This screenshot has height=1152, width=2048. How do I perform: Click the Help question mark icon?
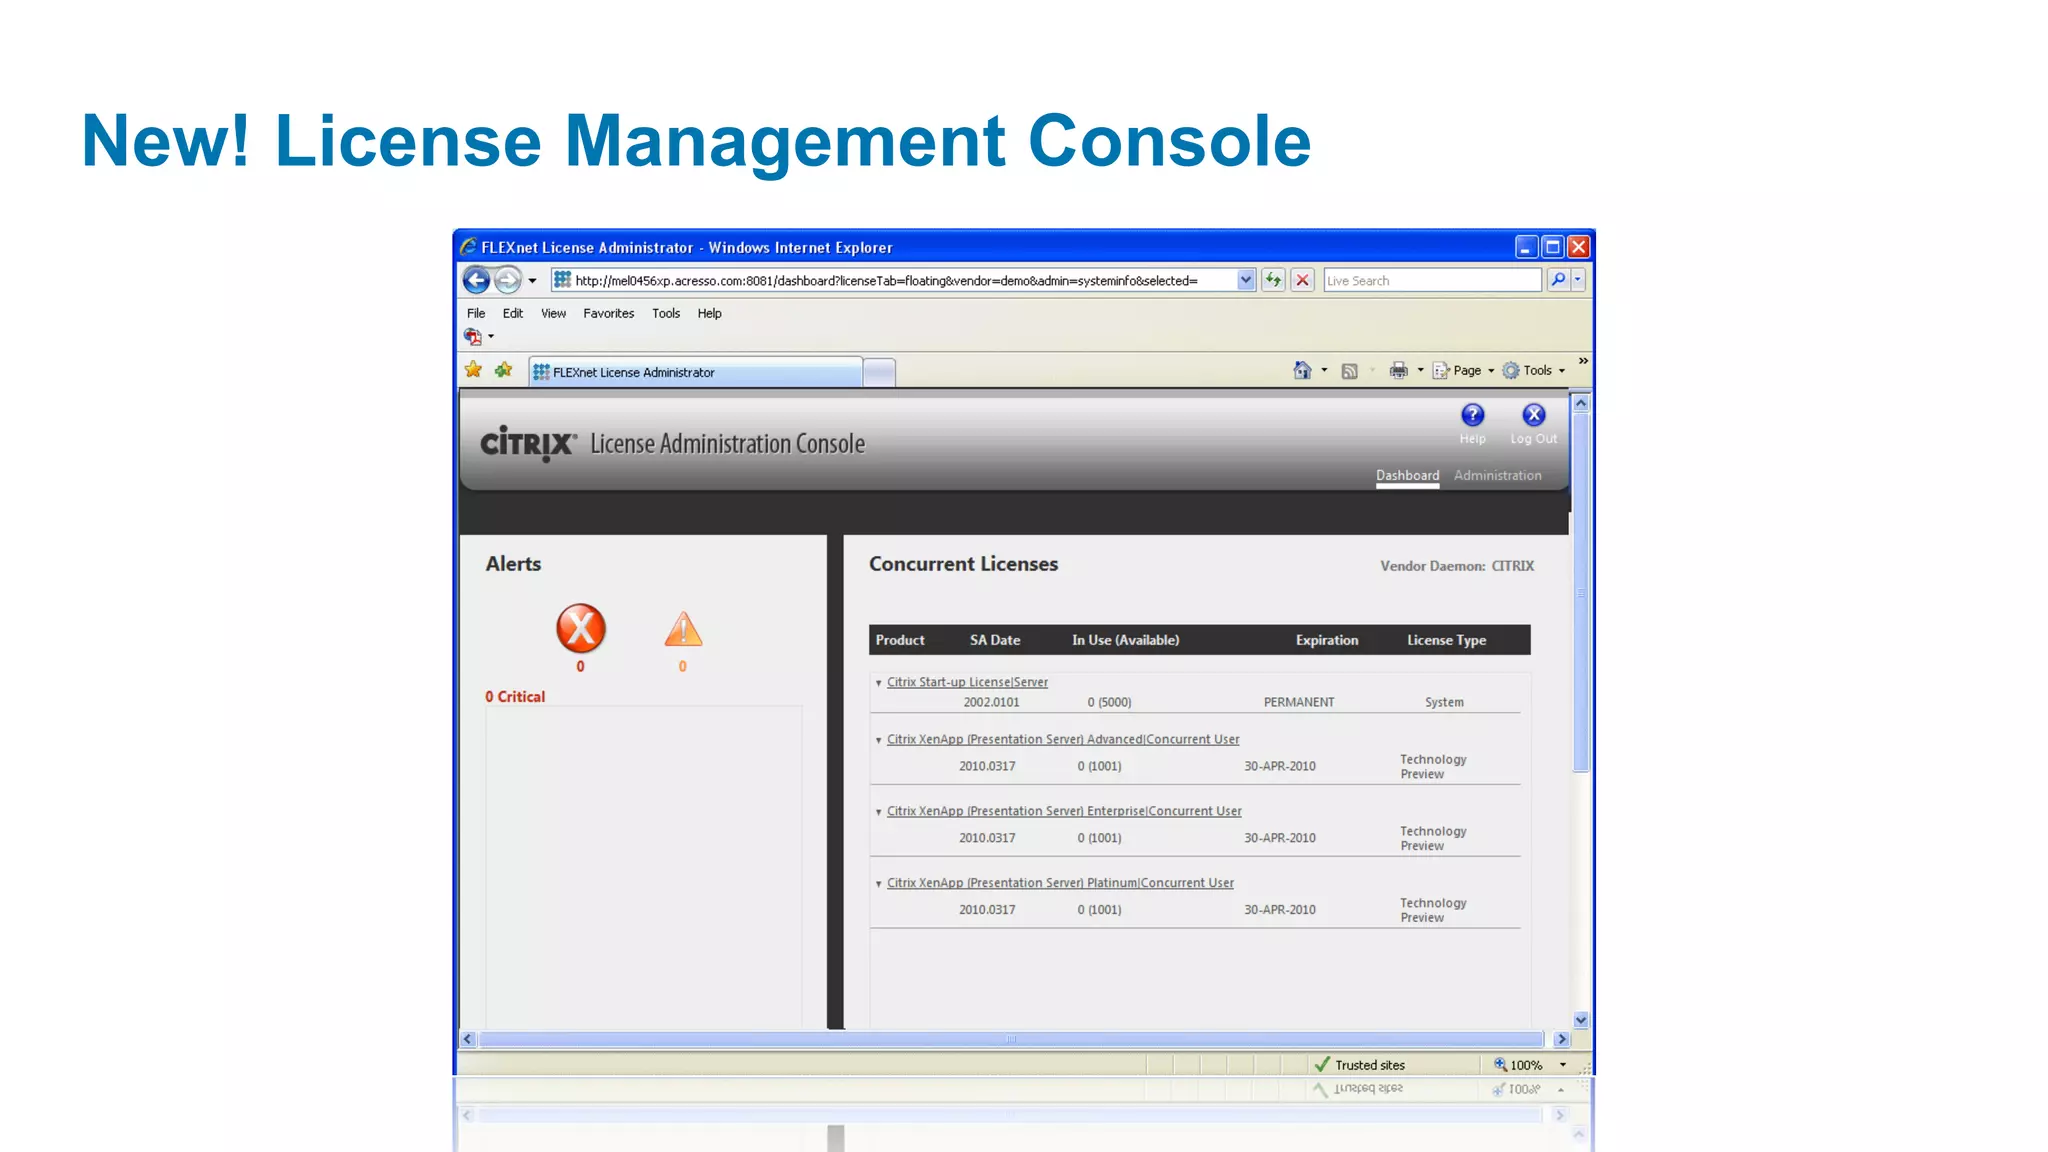[1473, 415]
